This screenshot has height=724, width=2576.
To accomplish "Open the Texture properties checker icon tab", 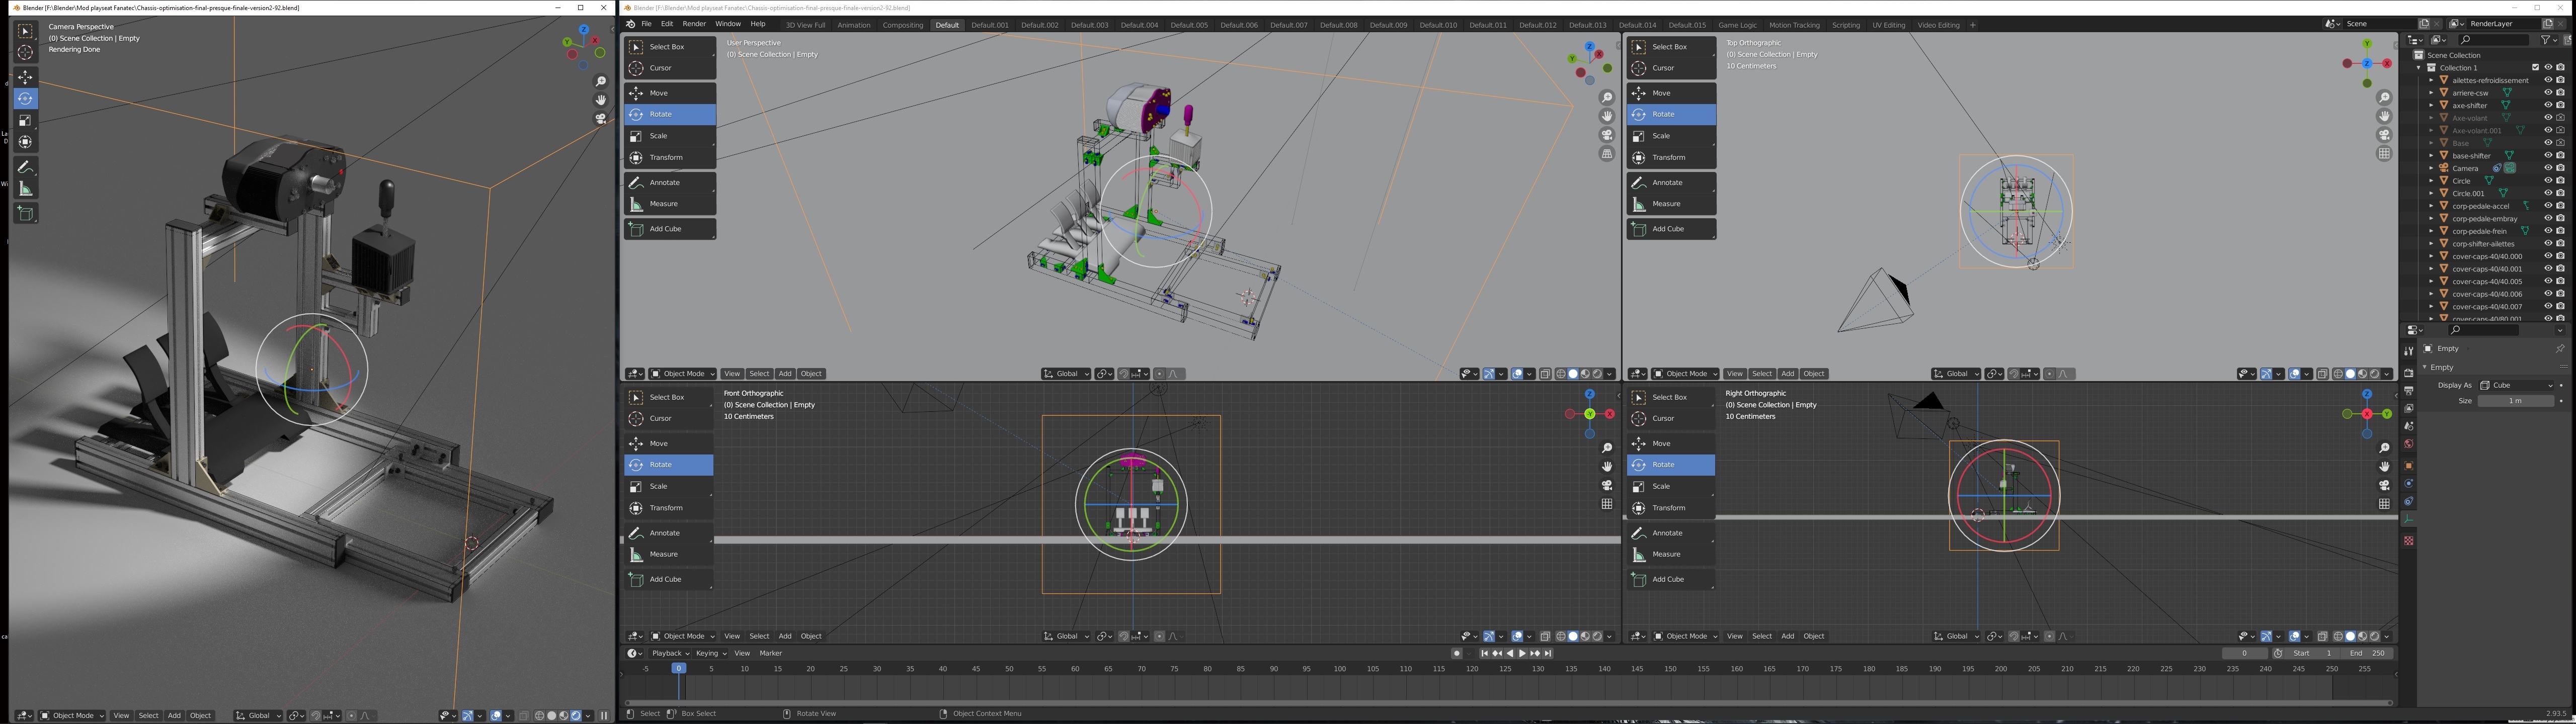I will click(2409, 541).
